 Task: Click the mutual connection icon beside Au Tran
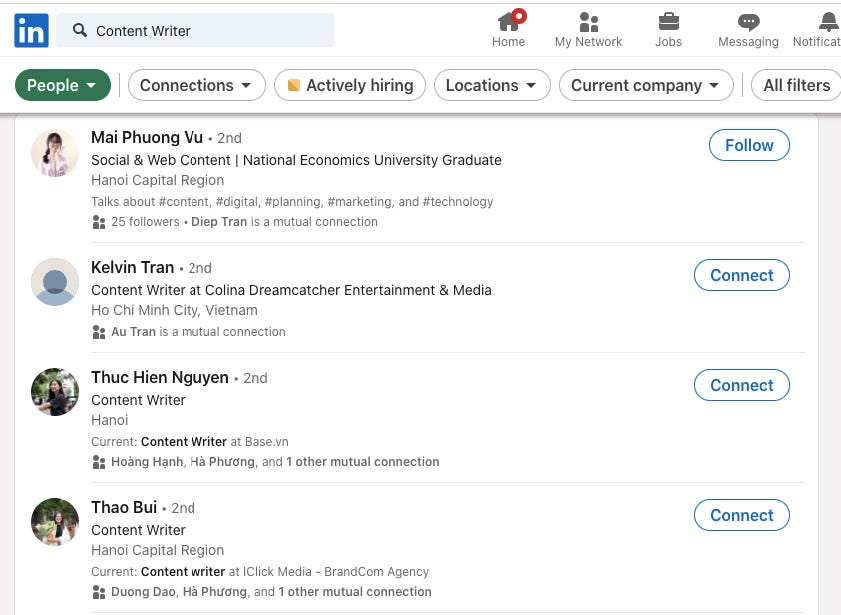(x=99, y=332)
